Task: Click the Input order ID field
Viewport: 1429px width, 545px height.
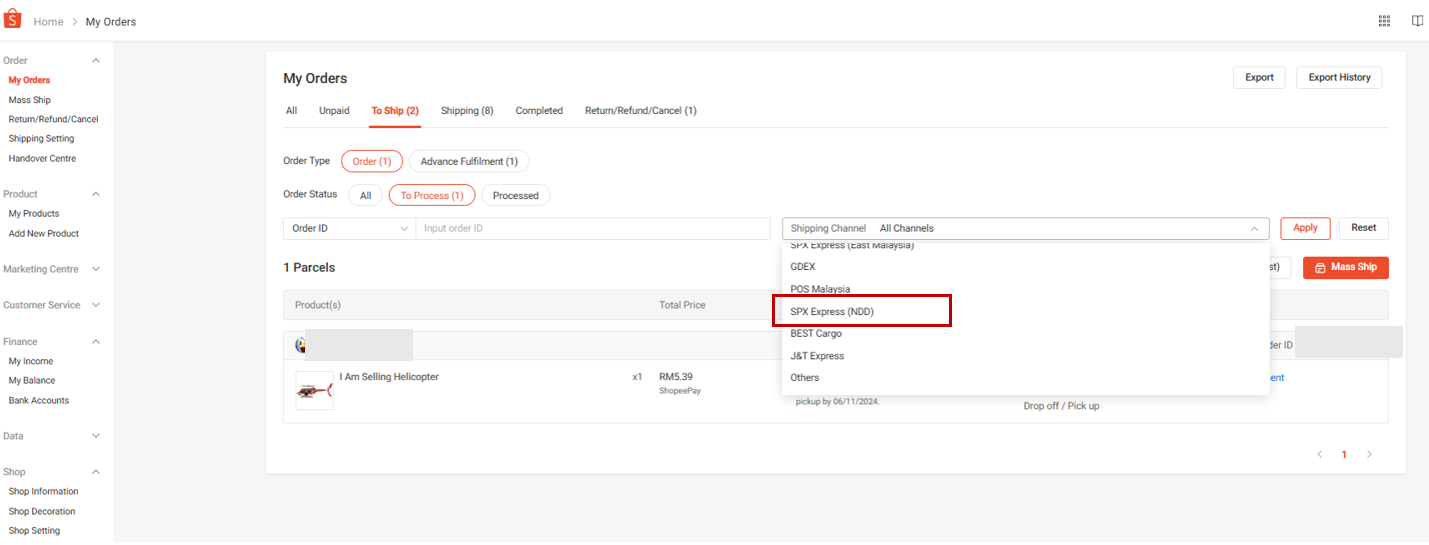Action: pyautogui.click(x=592, y=229)
